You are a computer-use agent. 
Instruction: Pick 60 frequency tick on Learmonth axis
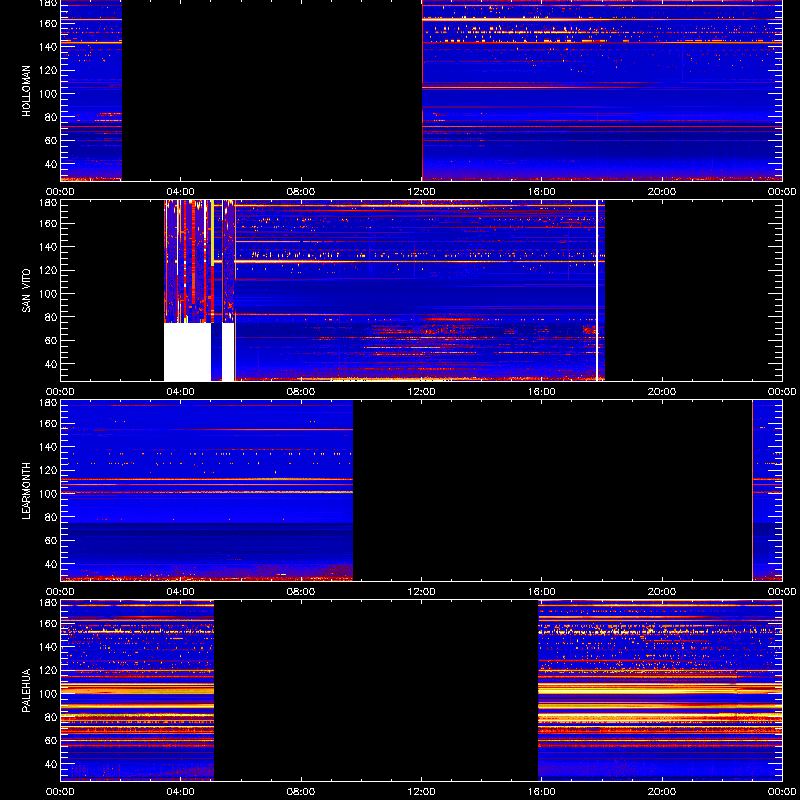coord(51,541)
